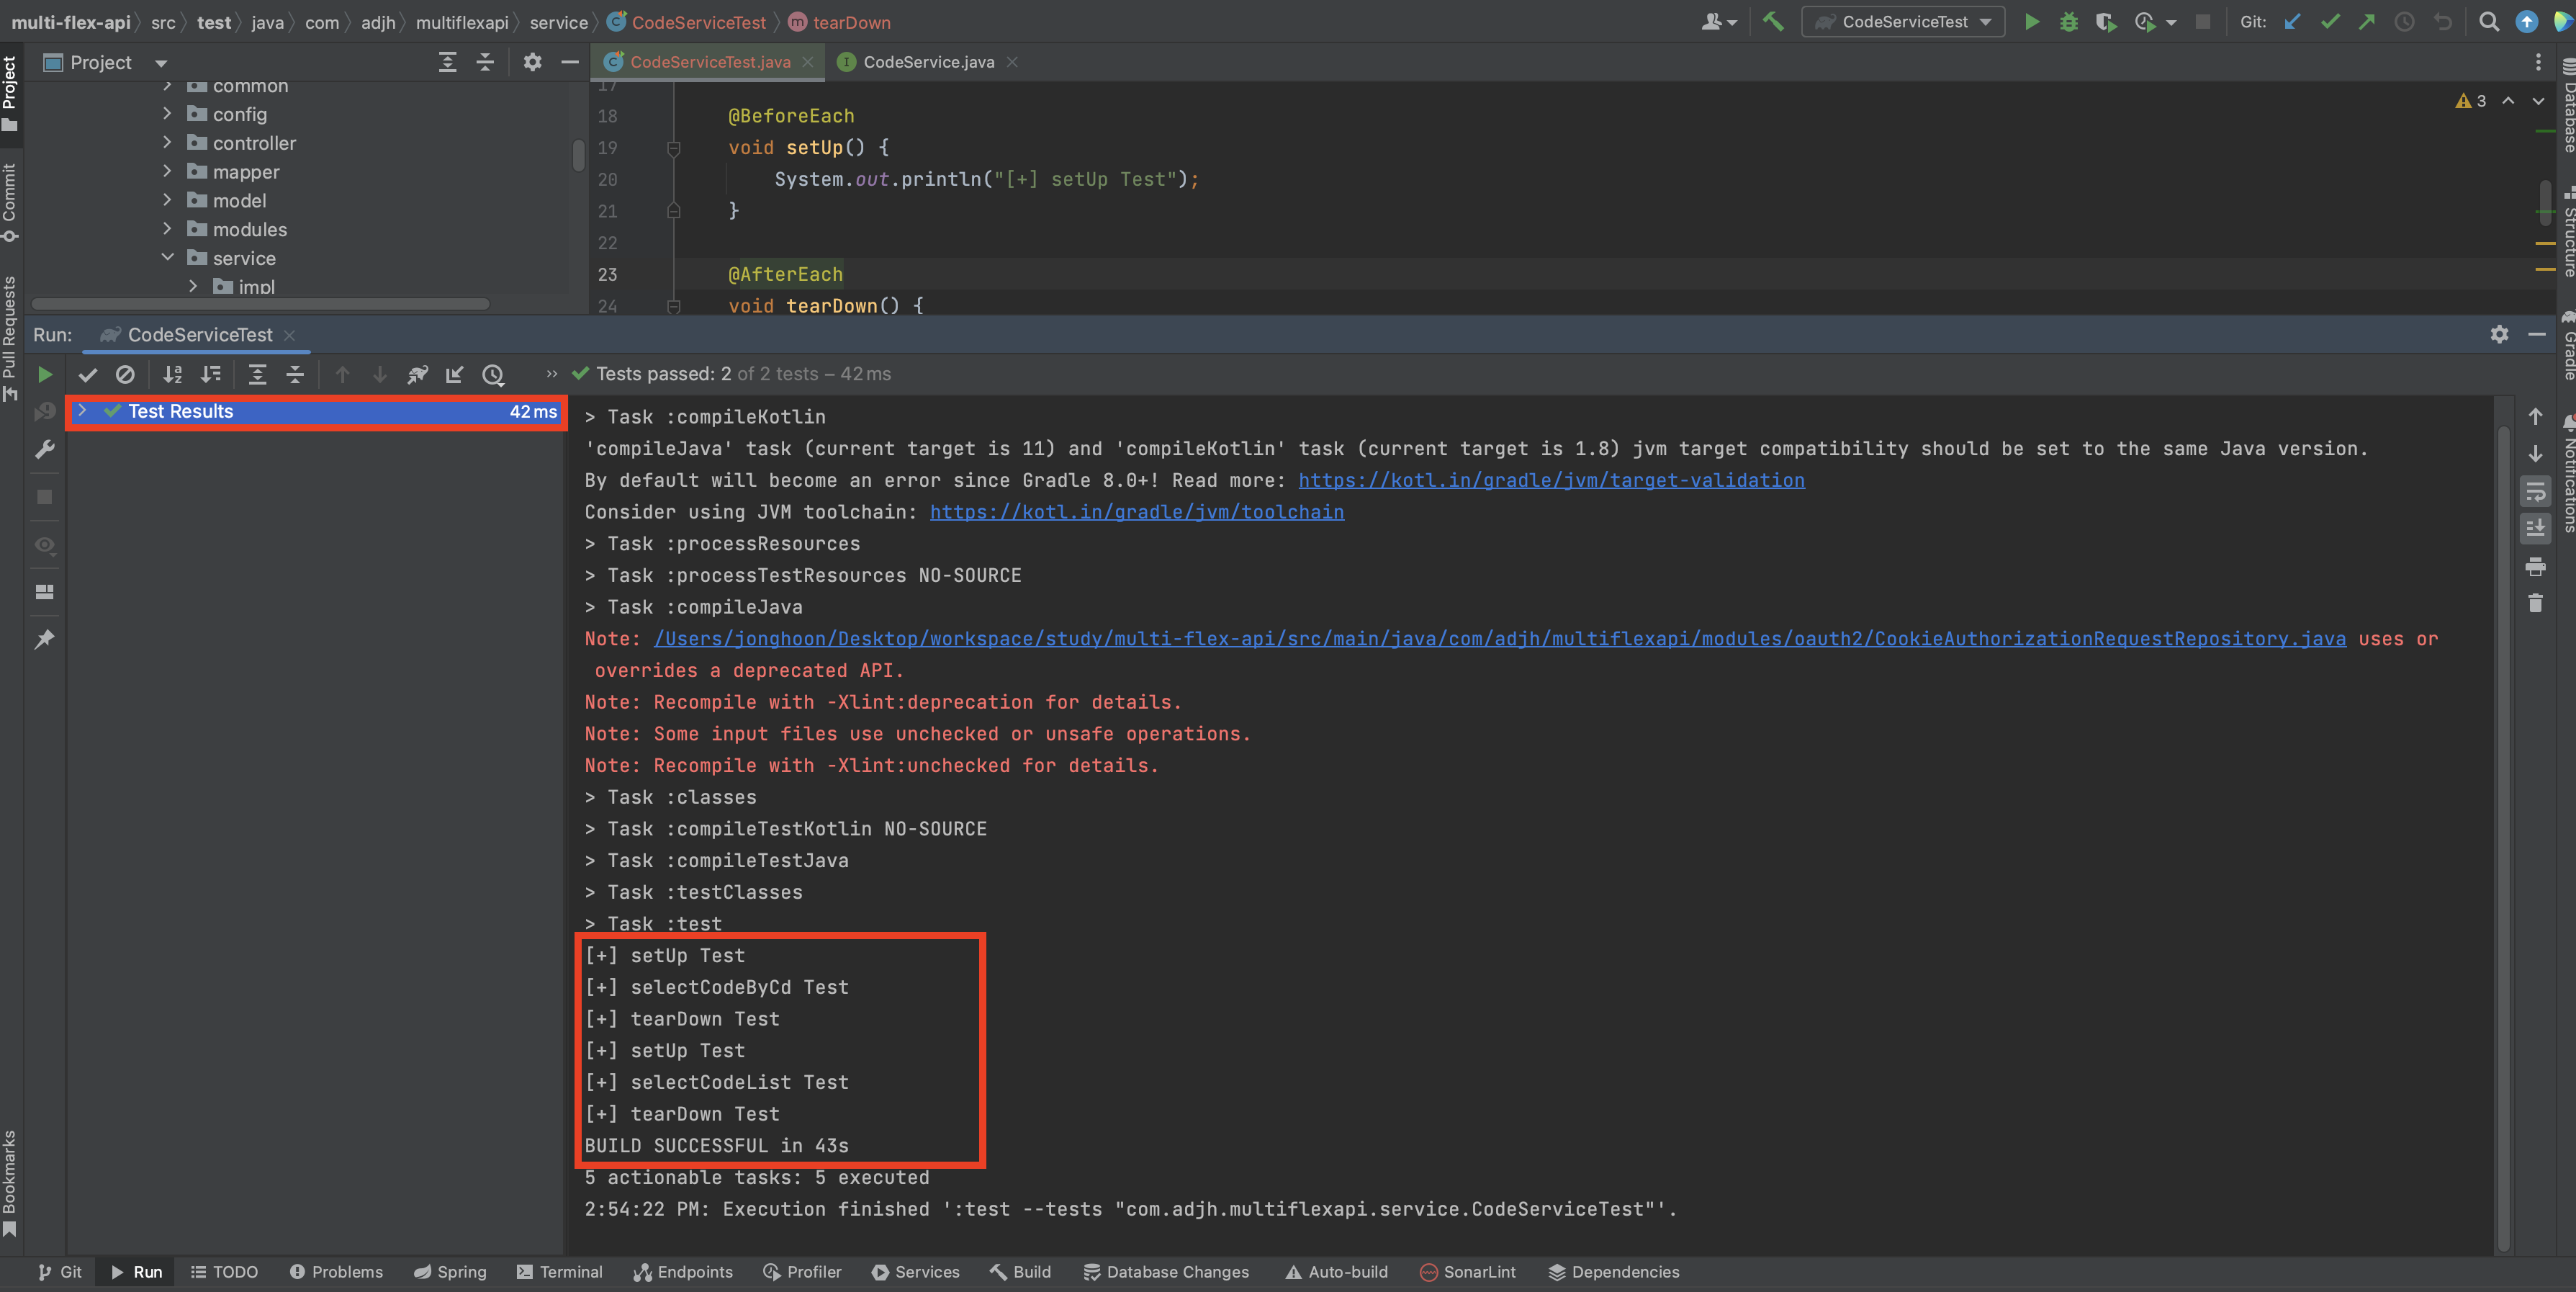Open Search Everywhere magnifier icon
Image resolution: width=2576 pixels, height=1292 pixels.
[x=2489, y=22]
